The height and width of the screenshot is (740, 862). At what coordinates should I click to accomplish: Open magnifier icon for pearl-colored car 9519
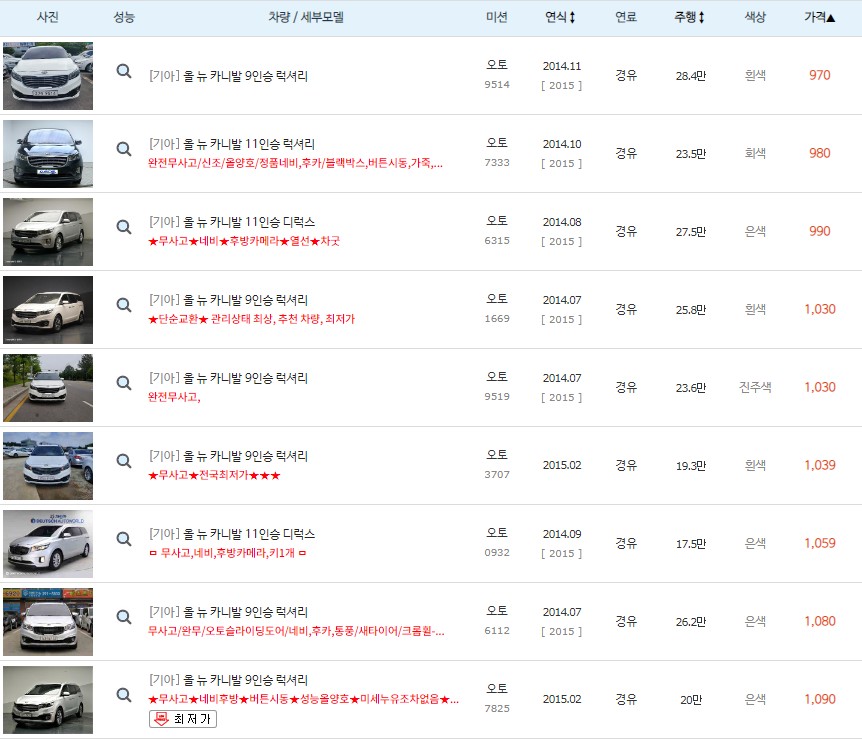point(124,383)
